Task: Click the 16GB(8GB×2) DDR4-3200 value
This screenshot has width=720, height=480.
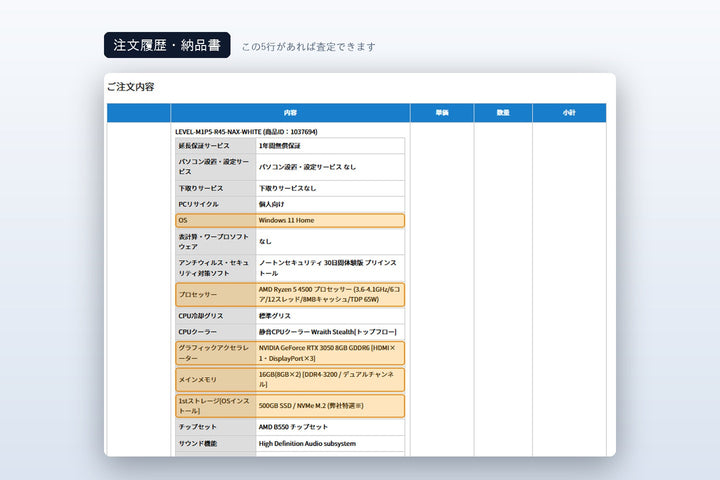Action: [326, 379]
